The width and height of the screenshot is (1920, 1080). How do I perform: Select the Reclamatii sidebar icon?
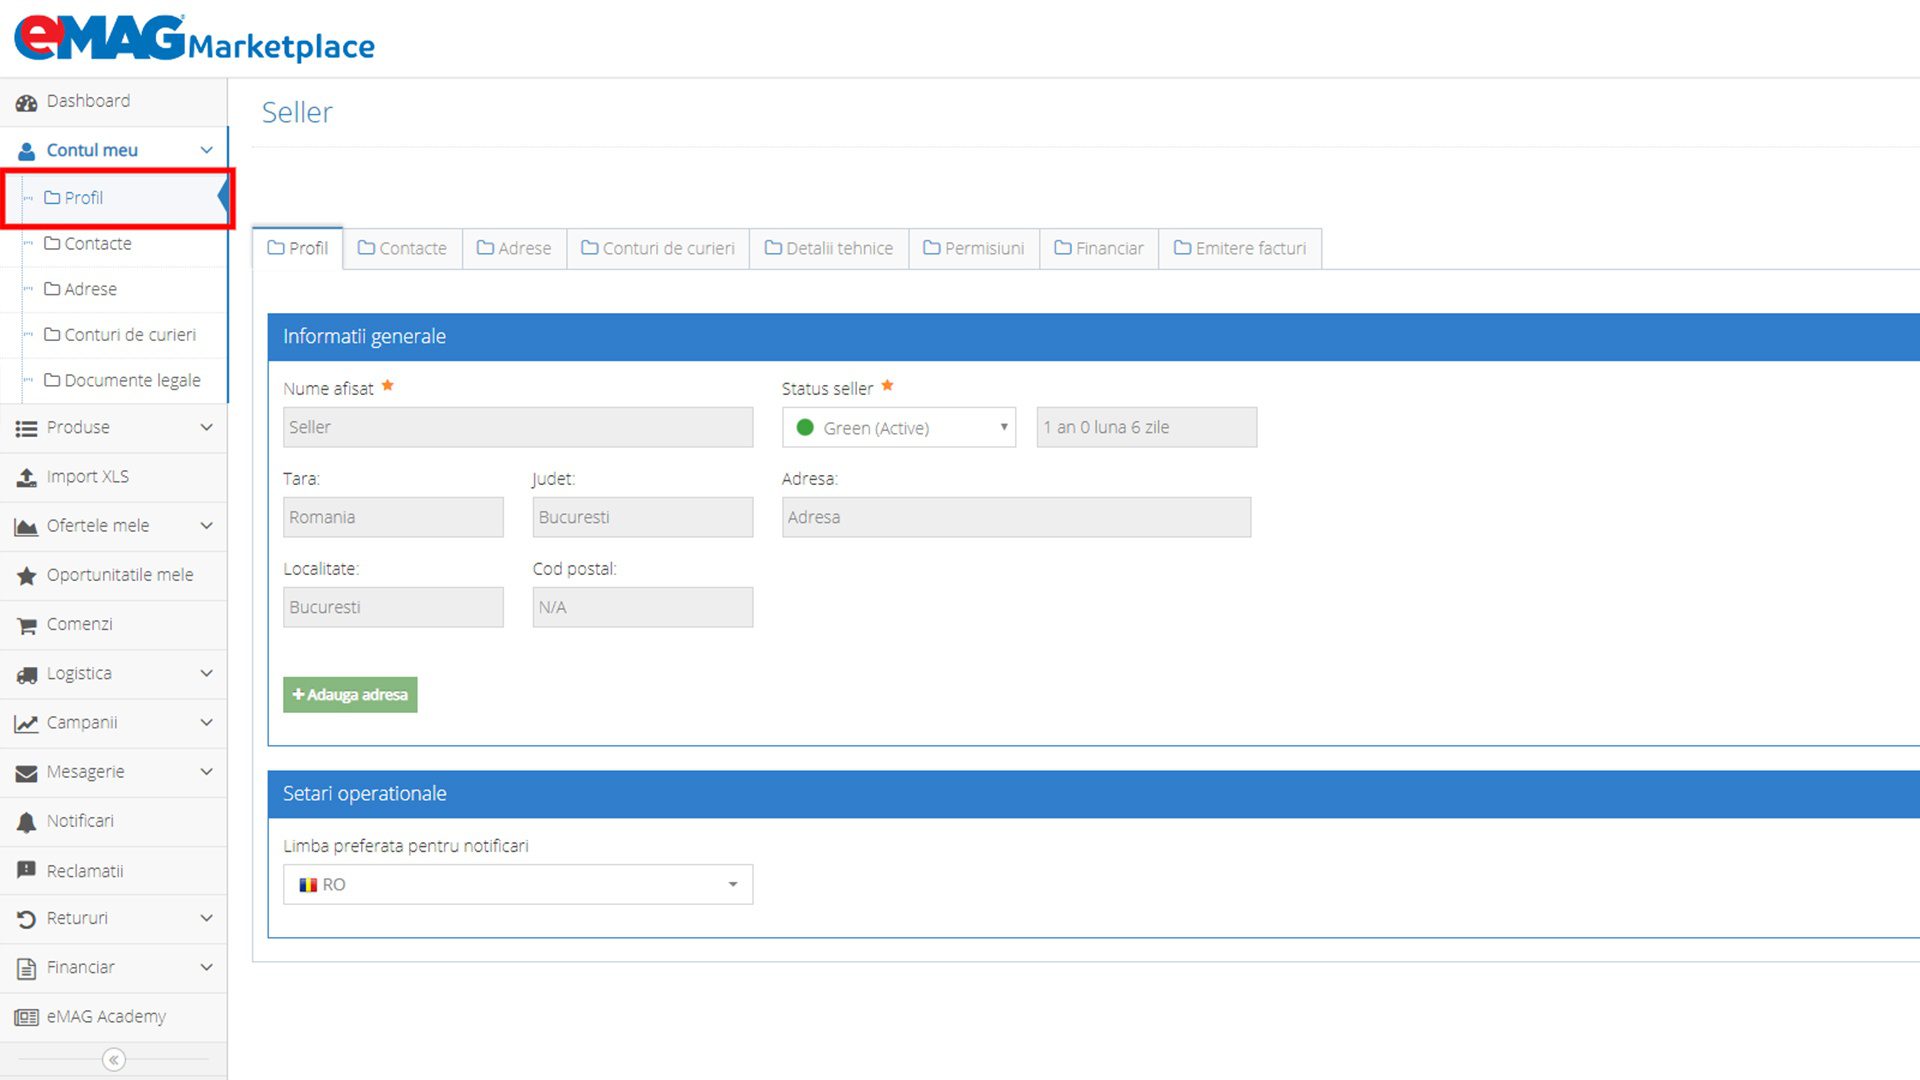coord(26,870)
